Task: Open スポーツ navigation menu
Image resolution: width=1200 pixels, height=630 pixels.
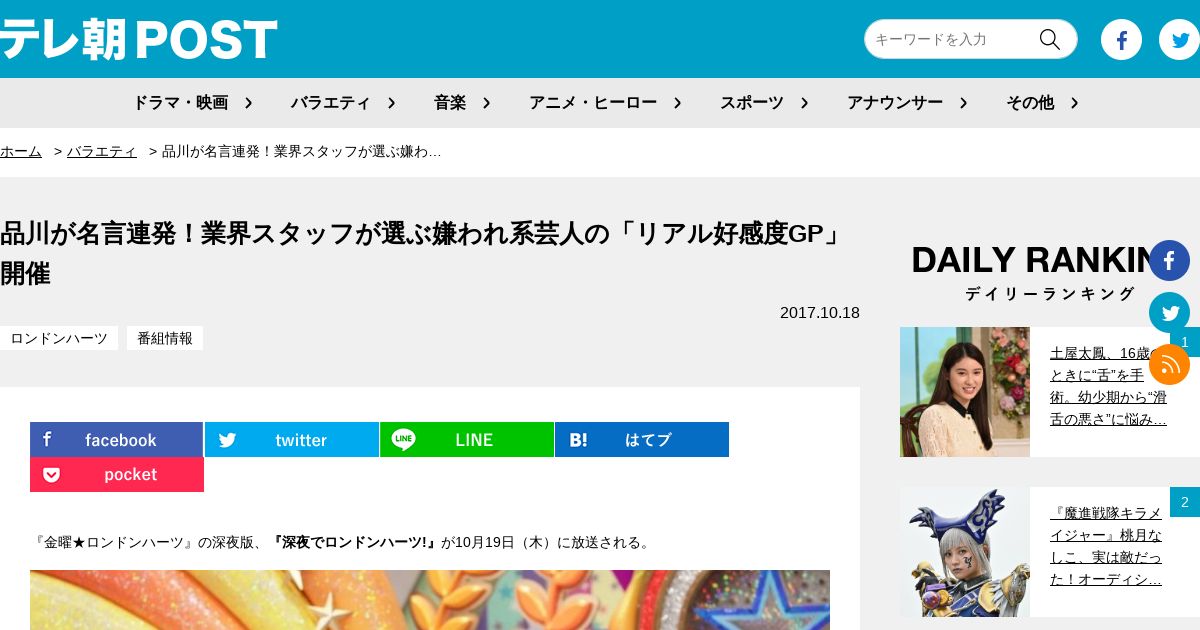Action: [752, 102]
